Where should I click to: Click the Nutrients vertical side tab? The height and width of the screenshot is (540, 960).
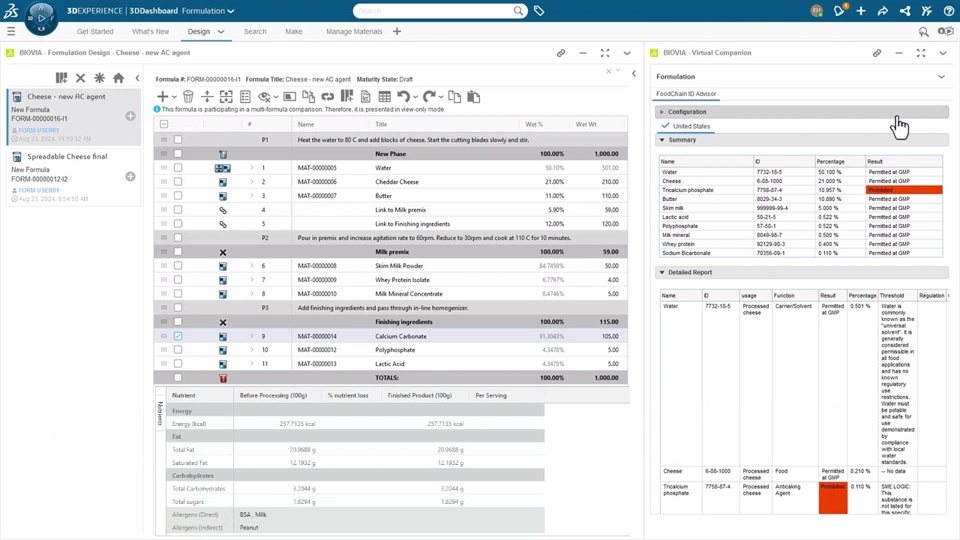(x=160, y=413)
